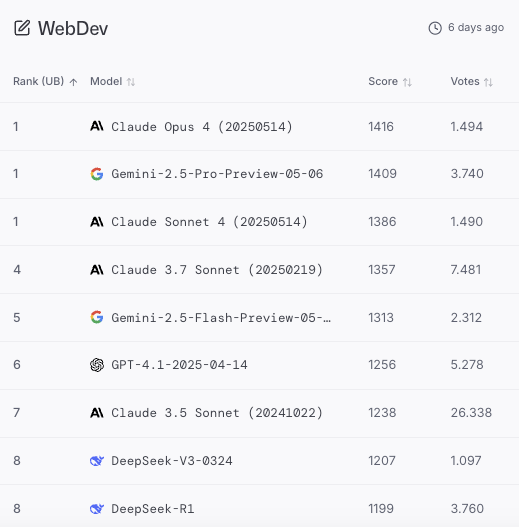This screenshot has width=519, height=527.
Task: Toggle sort arrows next to Model header
Action: pos(131,82)
